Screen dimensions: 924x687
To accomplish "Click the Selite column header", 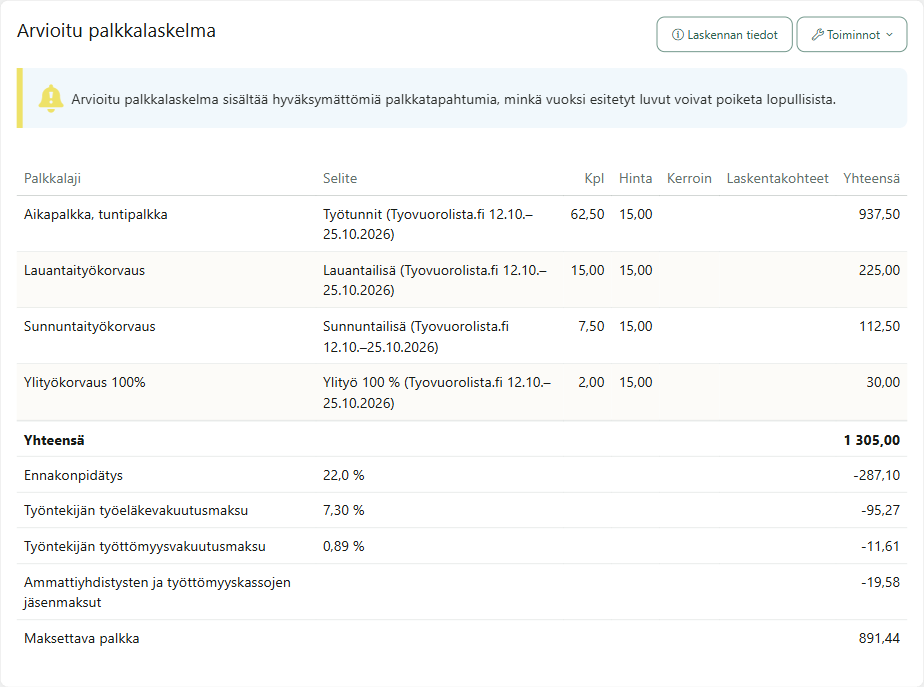I will point(340,179).
